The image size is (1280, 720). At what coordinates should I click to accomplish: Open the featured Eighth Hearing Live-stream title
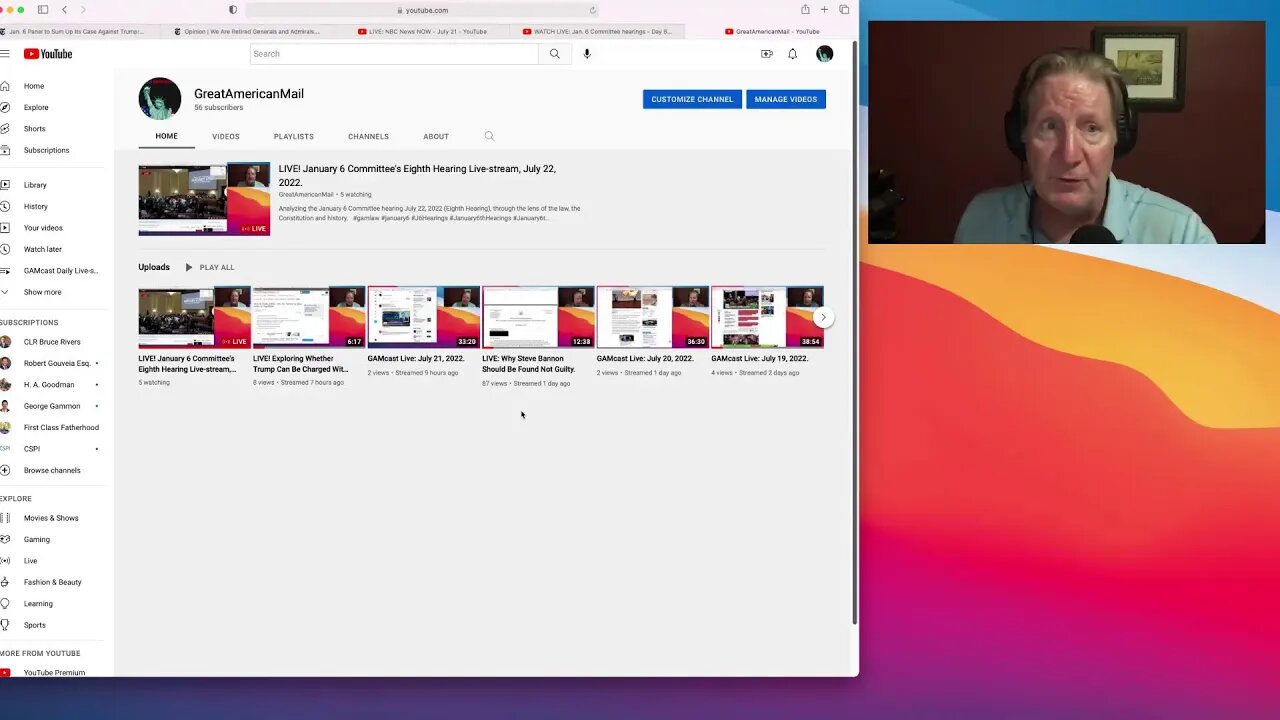coord(417,175)
